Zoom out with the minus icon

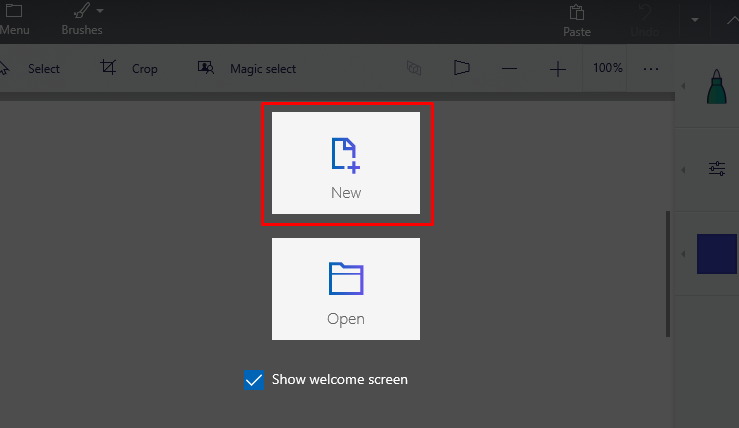(x=510, y=69)
